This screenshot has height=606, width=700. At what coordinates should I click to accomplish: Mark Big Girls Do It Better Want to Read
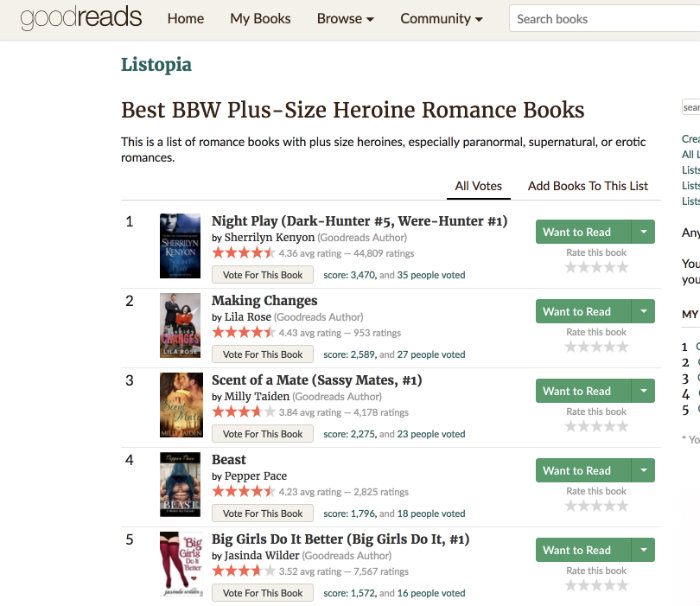click(x=583, y=550)
